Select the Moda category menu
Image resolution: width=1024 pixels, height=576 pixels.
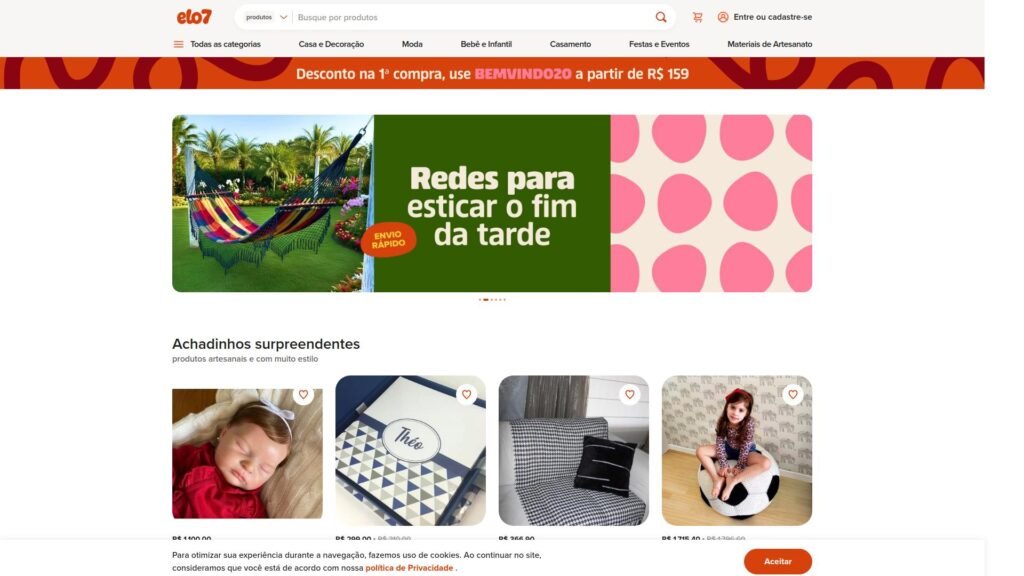pos(412,44)
